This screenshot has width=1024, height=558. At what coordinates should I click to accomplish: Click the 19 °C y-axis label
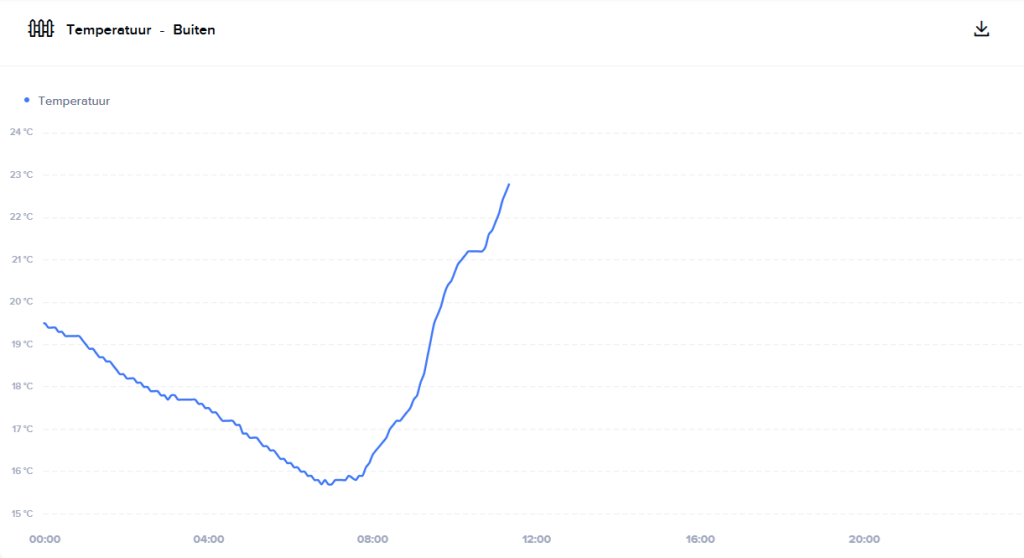tap(21, 344)
